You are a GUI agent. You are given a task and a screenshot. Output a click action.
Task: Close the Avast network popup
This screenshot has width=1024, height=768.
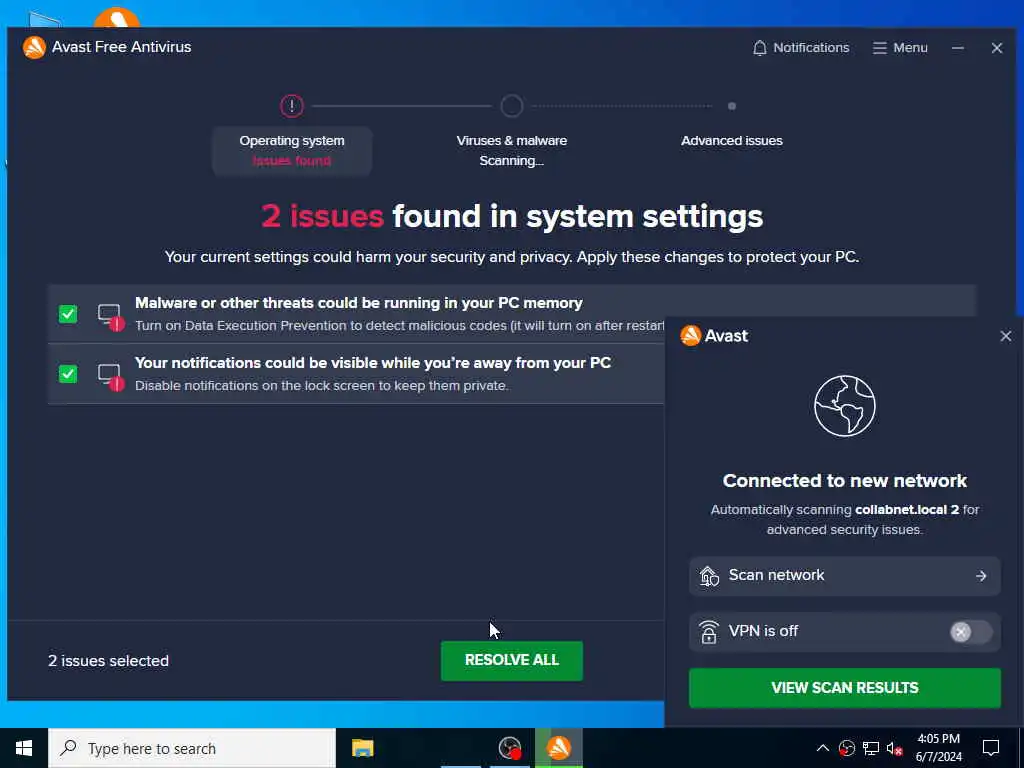click(x=1005, y=336)
